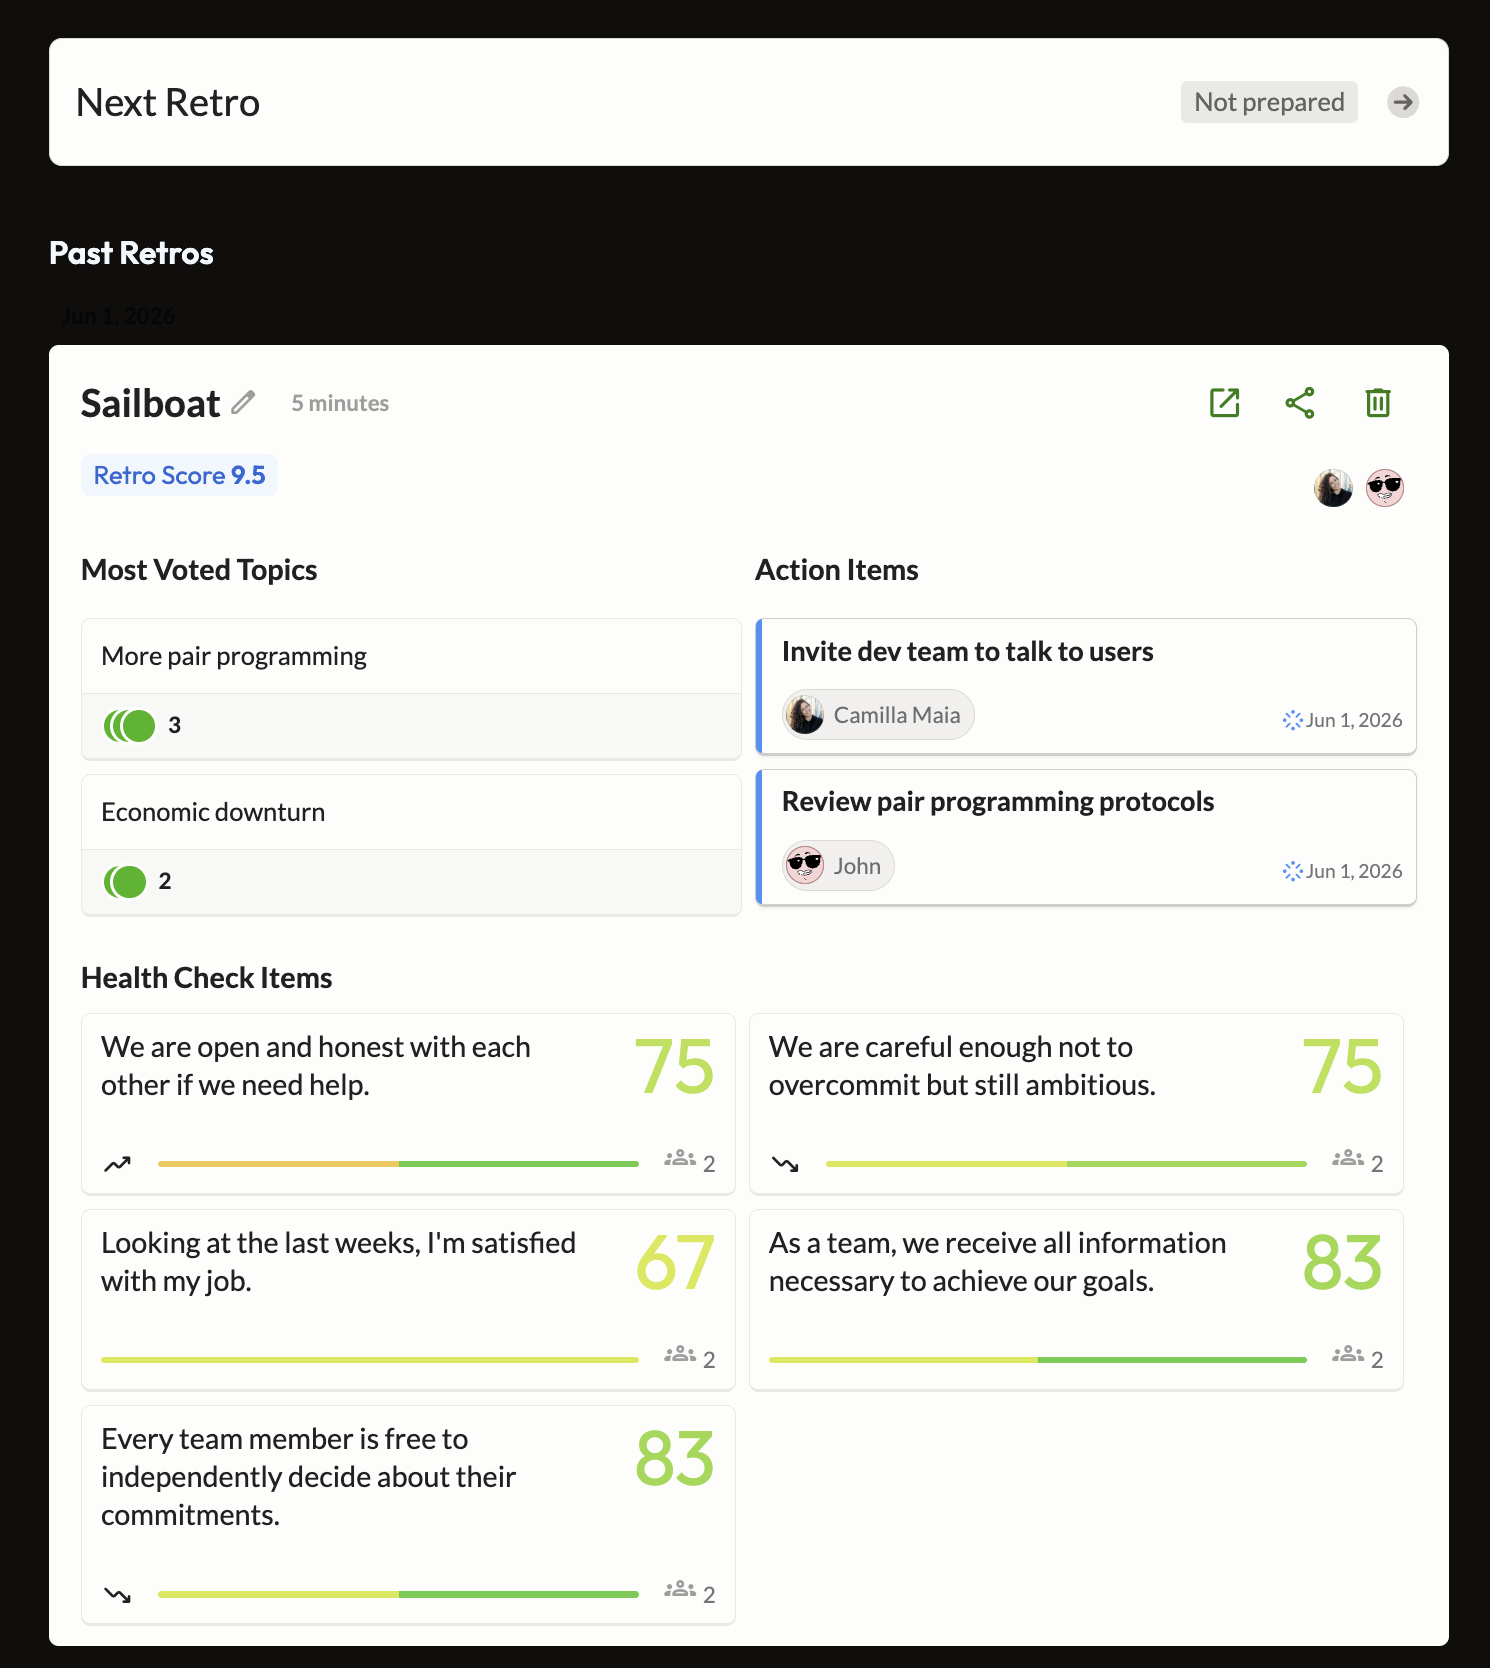Open action item Review pair programming protocols
This screenshot has width=1490, height=1668.
point(1086,837)
